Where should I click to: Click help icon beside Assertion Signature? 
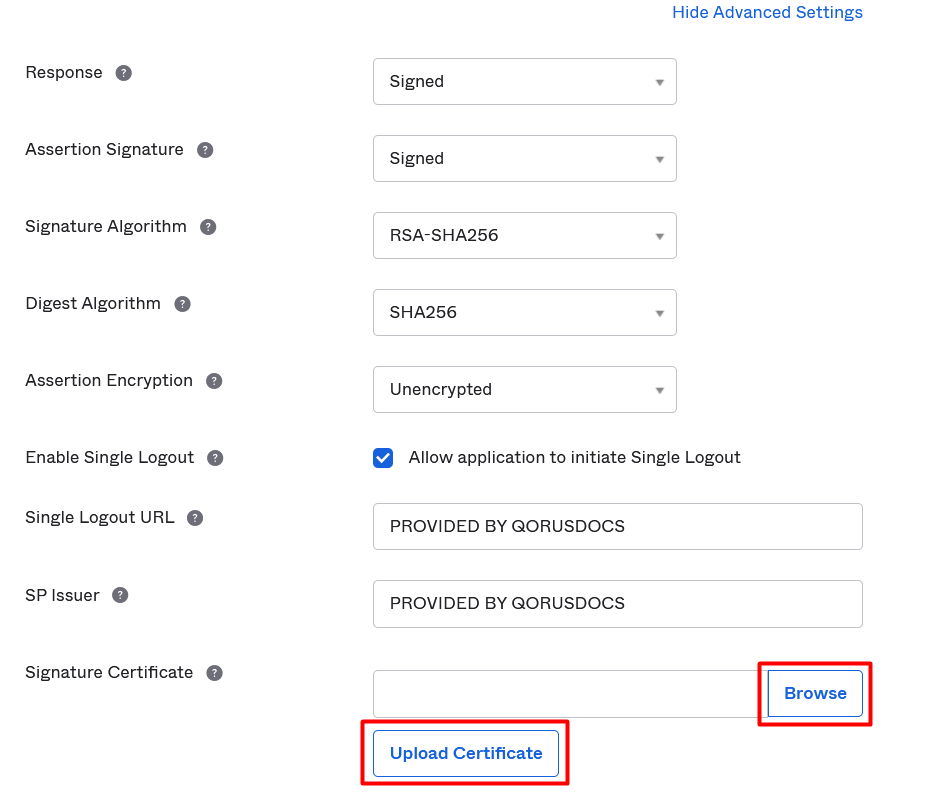205,150
